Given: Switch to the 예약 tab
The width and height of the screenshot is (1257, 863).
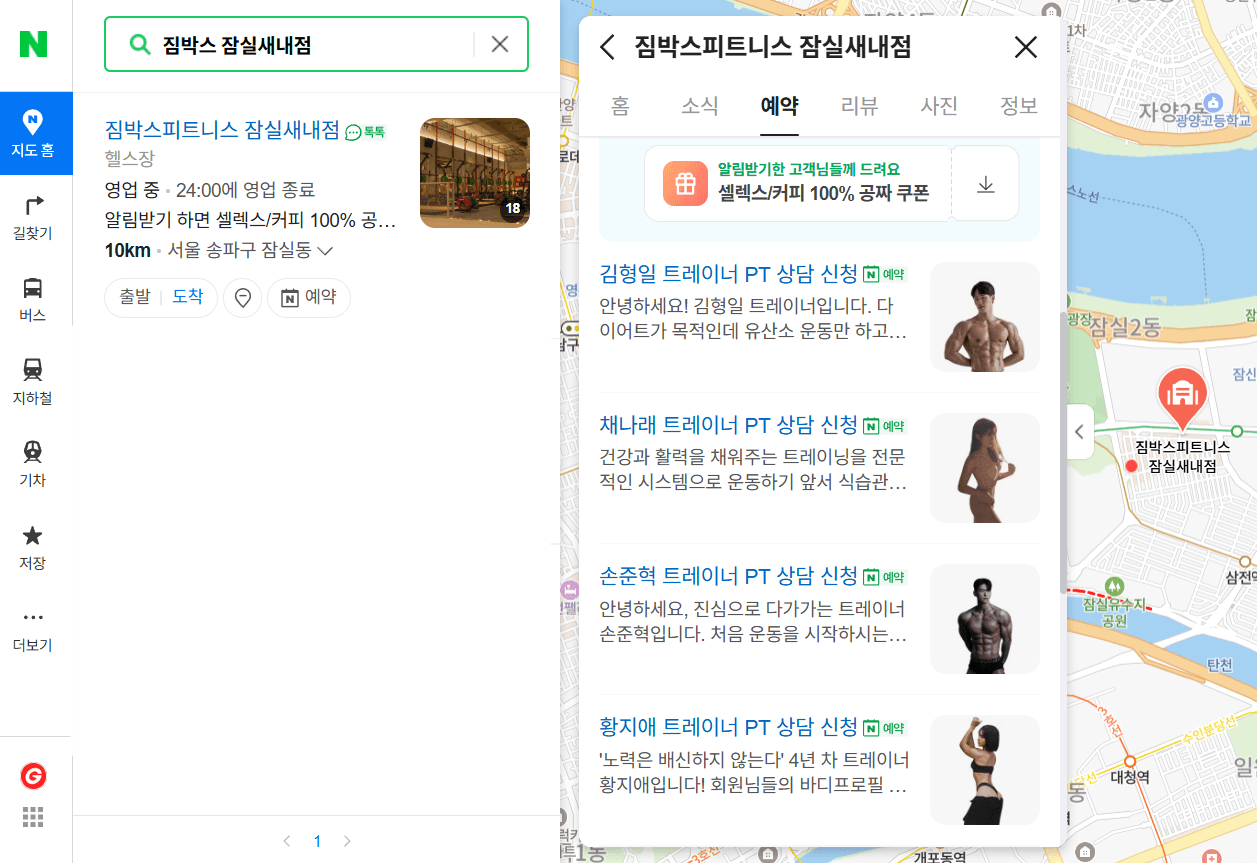Looking at the screenshot, I should click(779, 106).
